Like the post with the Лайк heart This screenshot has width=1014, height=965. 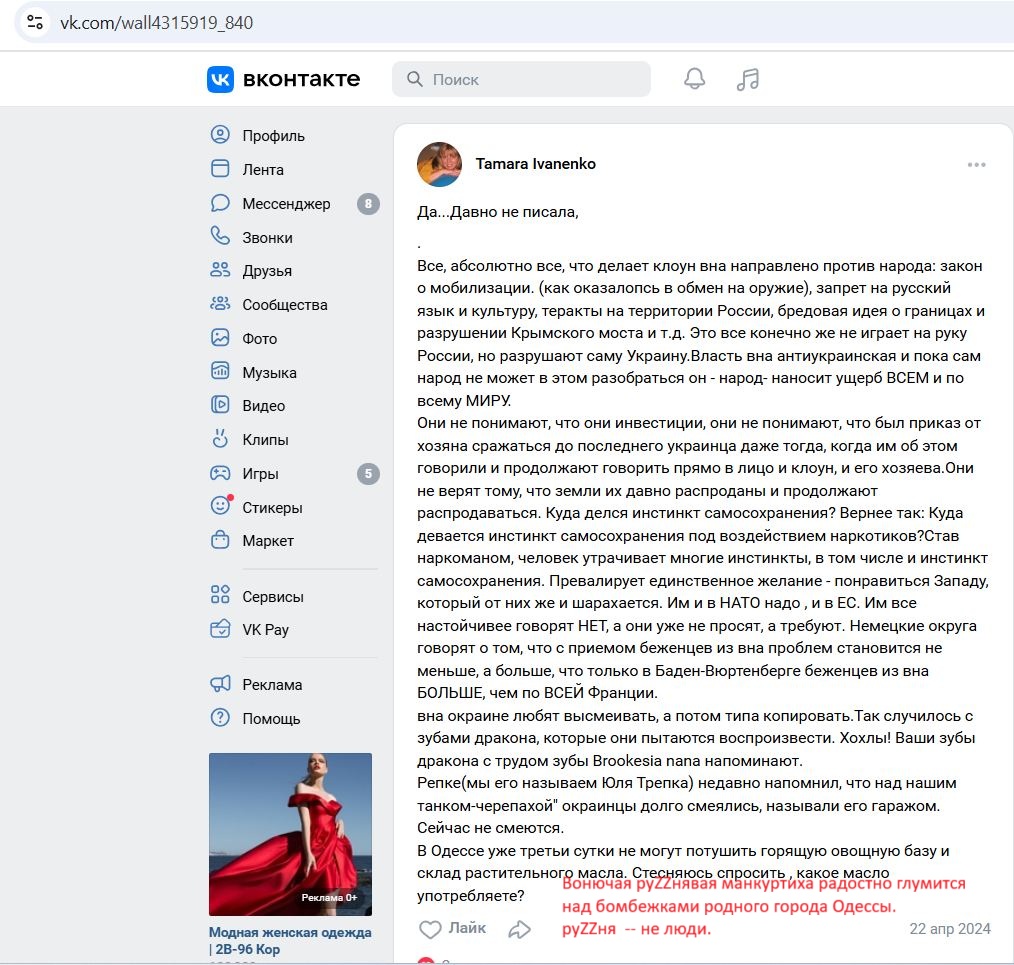pos(452,929)
